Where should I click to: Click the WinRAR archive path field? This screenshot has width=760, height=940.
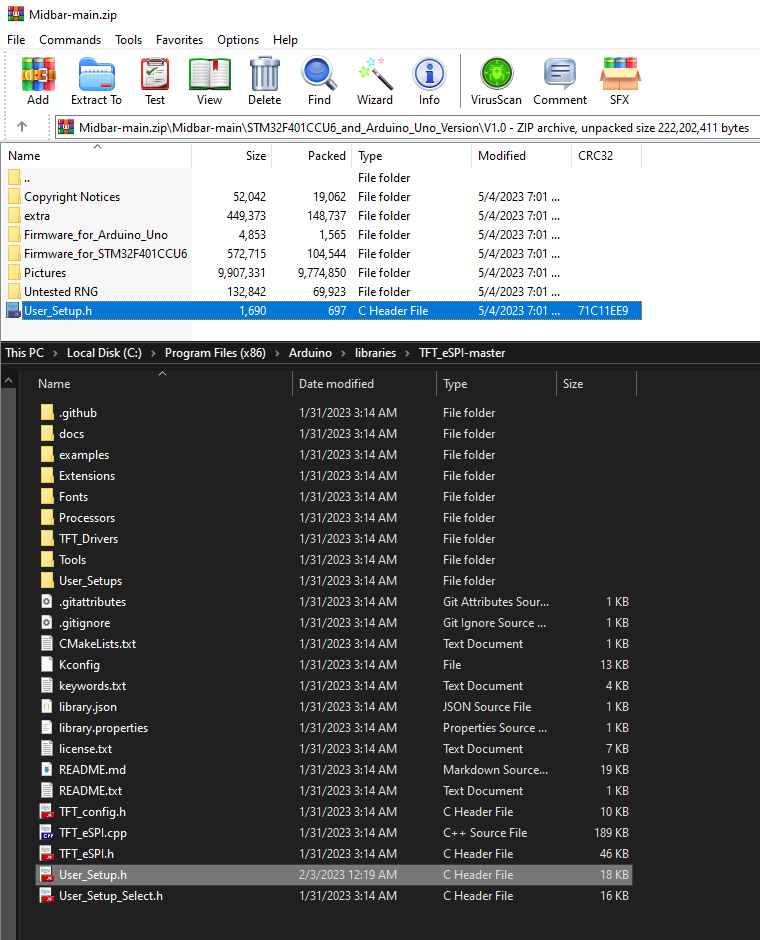[408, 127]
